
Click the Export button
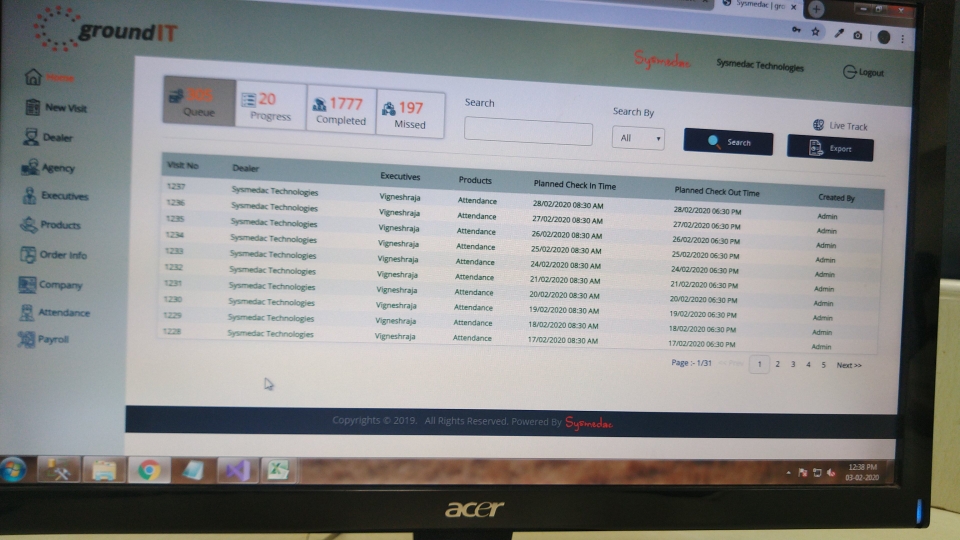830,149
